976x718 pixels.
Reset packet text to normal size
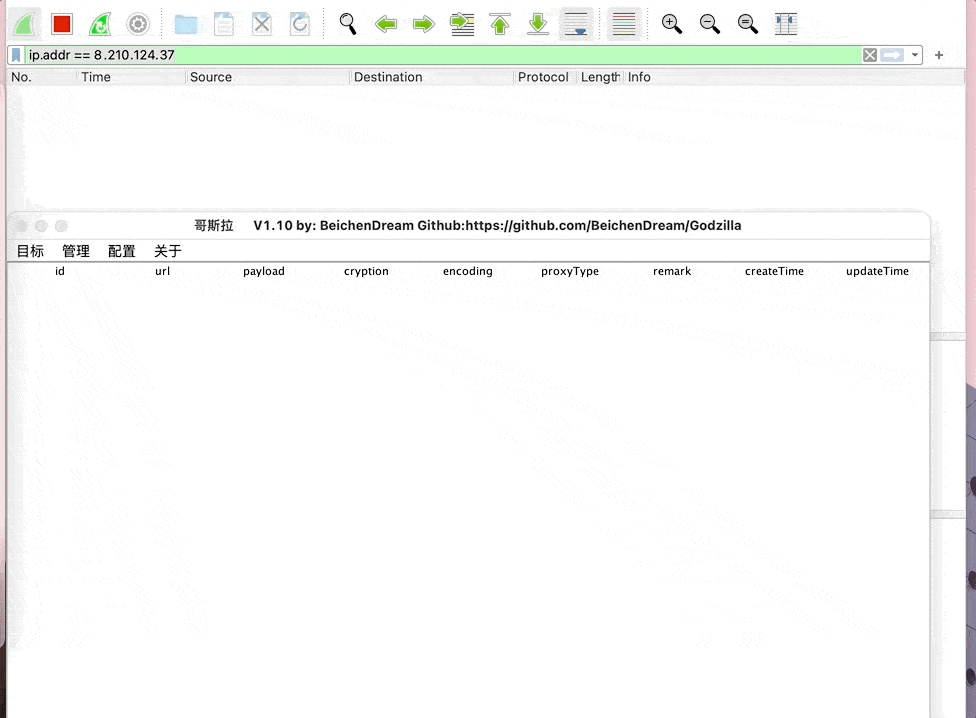point(748,24)
